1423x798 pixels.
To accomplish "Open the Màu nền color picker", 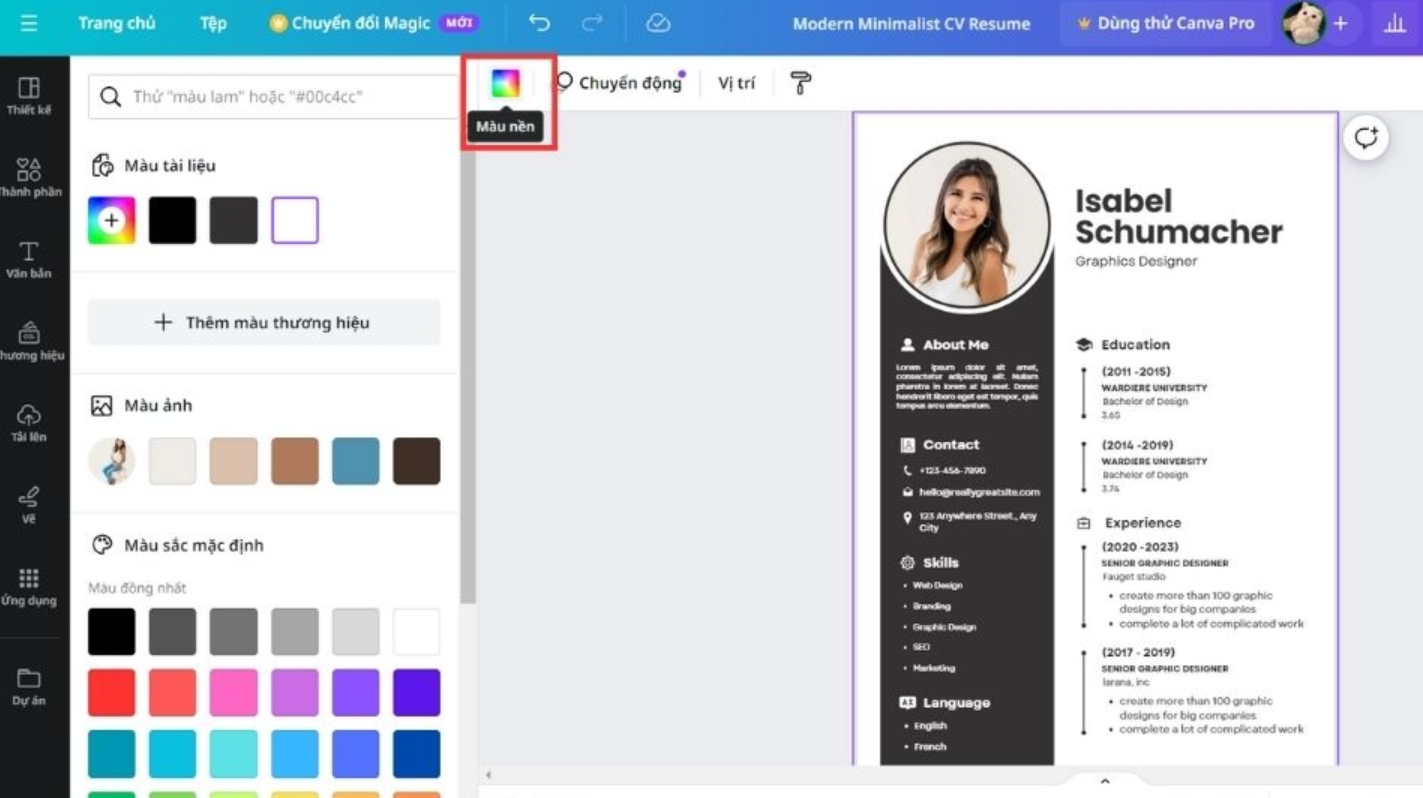I will [506, 83].
